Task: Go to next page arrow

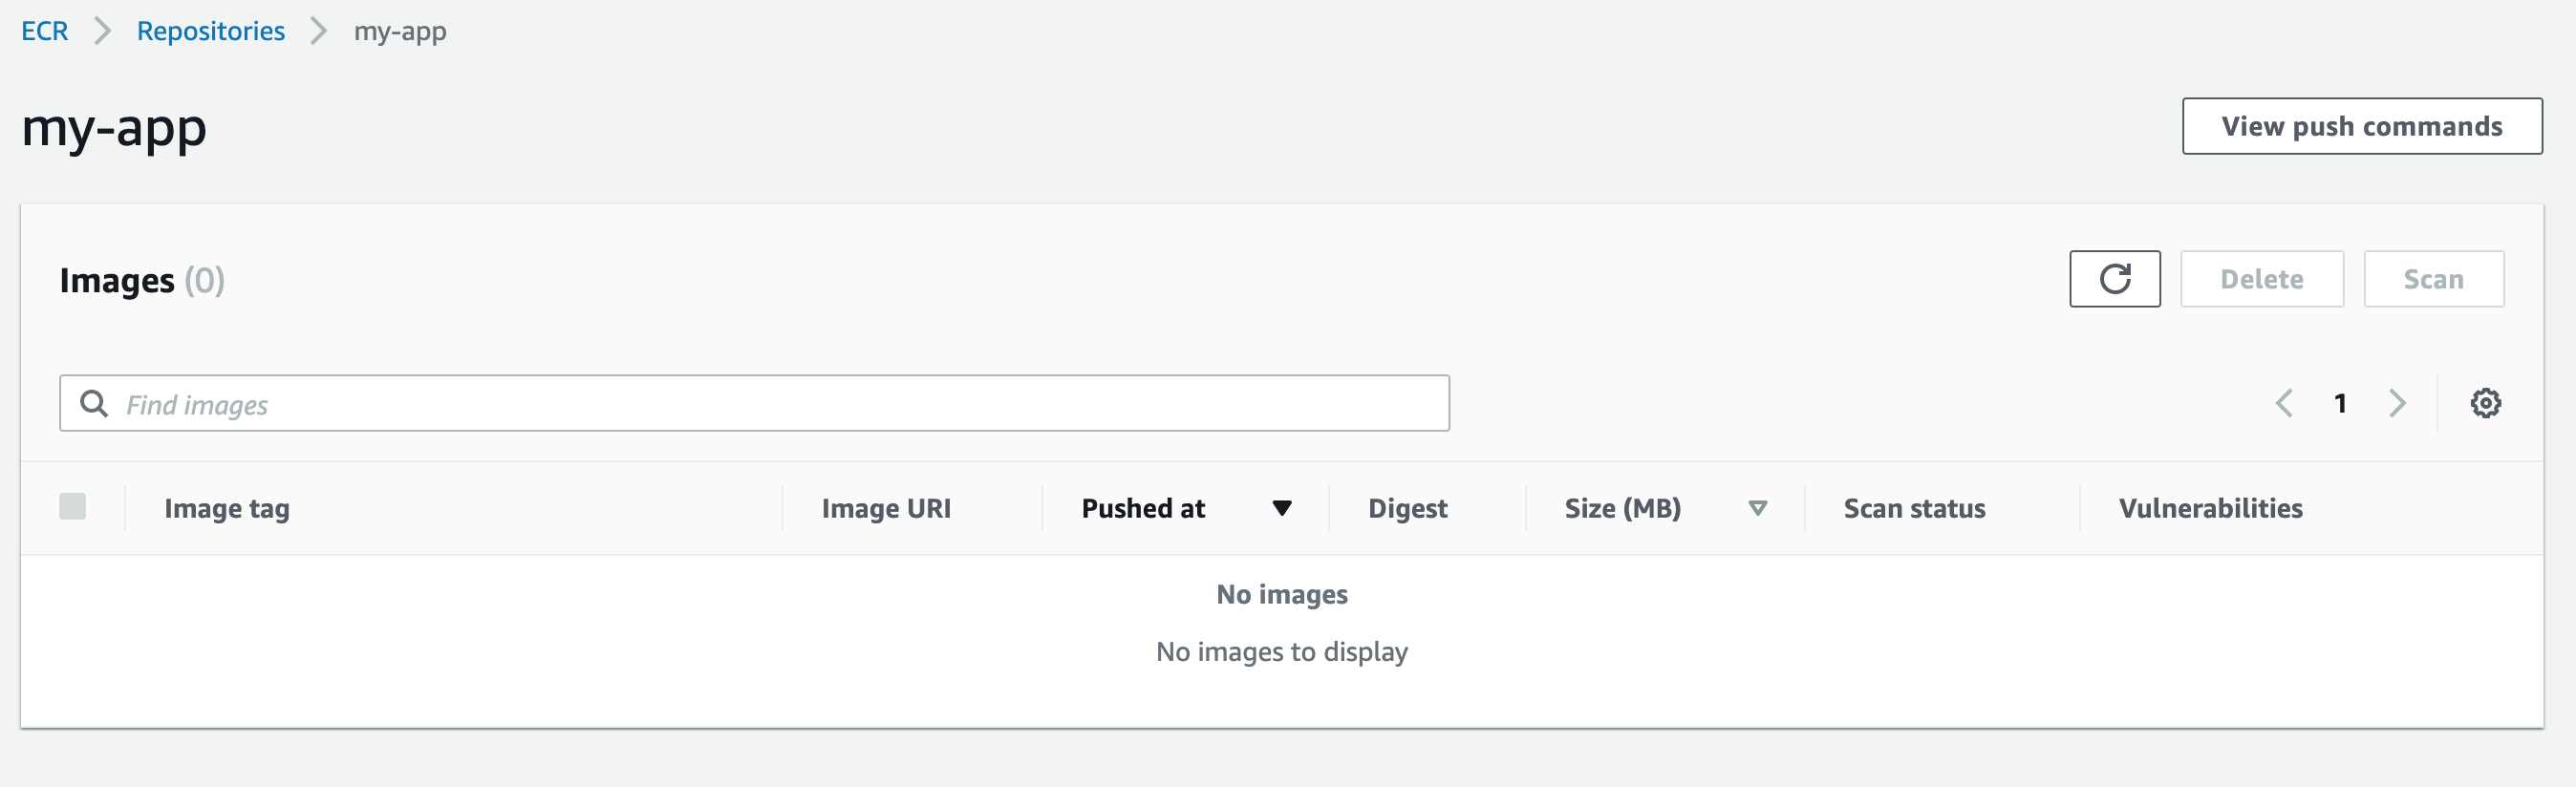Action: (x=2397, y=403)
